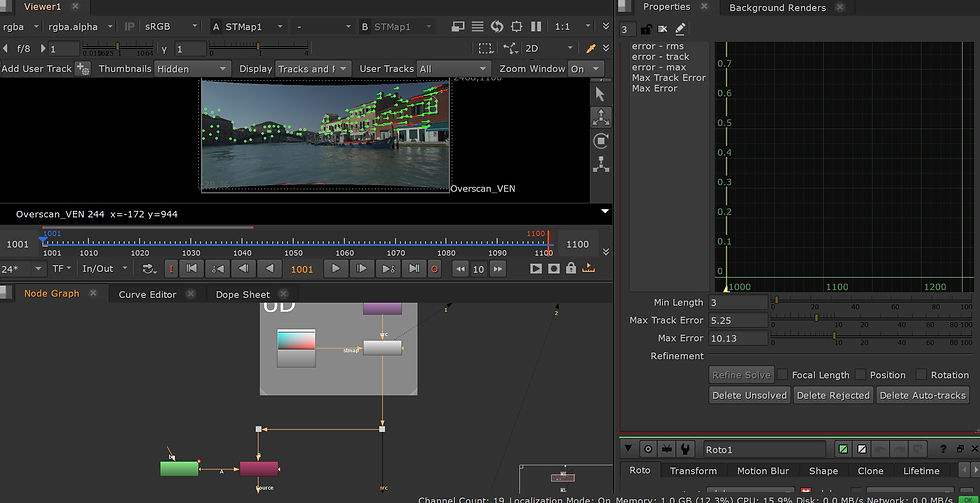This screenshot has width=980, height=503.
Task: Open the In/Out playback range dropdown
Action: pos(105,269)
